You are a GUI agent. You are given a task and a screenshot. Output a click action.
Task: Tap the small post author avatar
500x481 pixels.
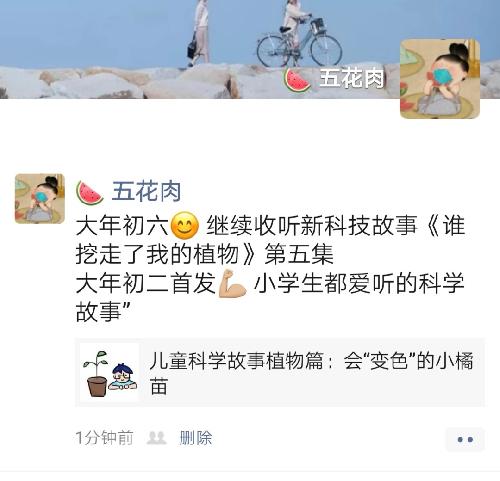pos(40,199)
